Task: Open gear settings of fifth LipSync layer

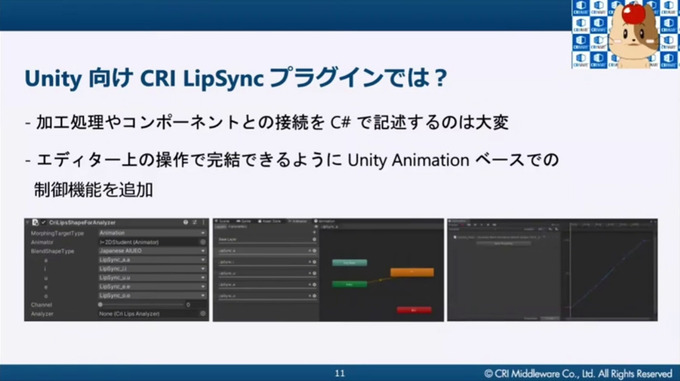Action: pos(314,296)
